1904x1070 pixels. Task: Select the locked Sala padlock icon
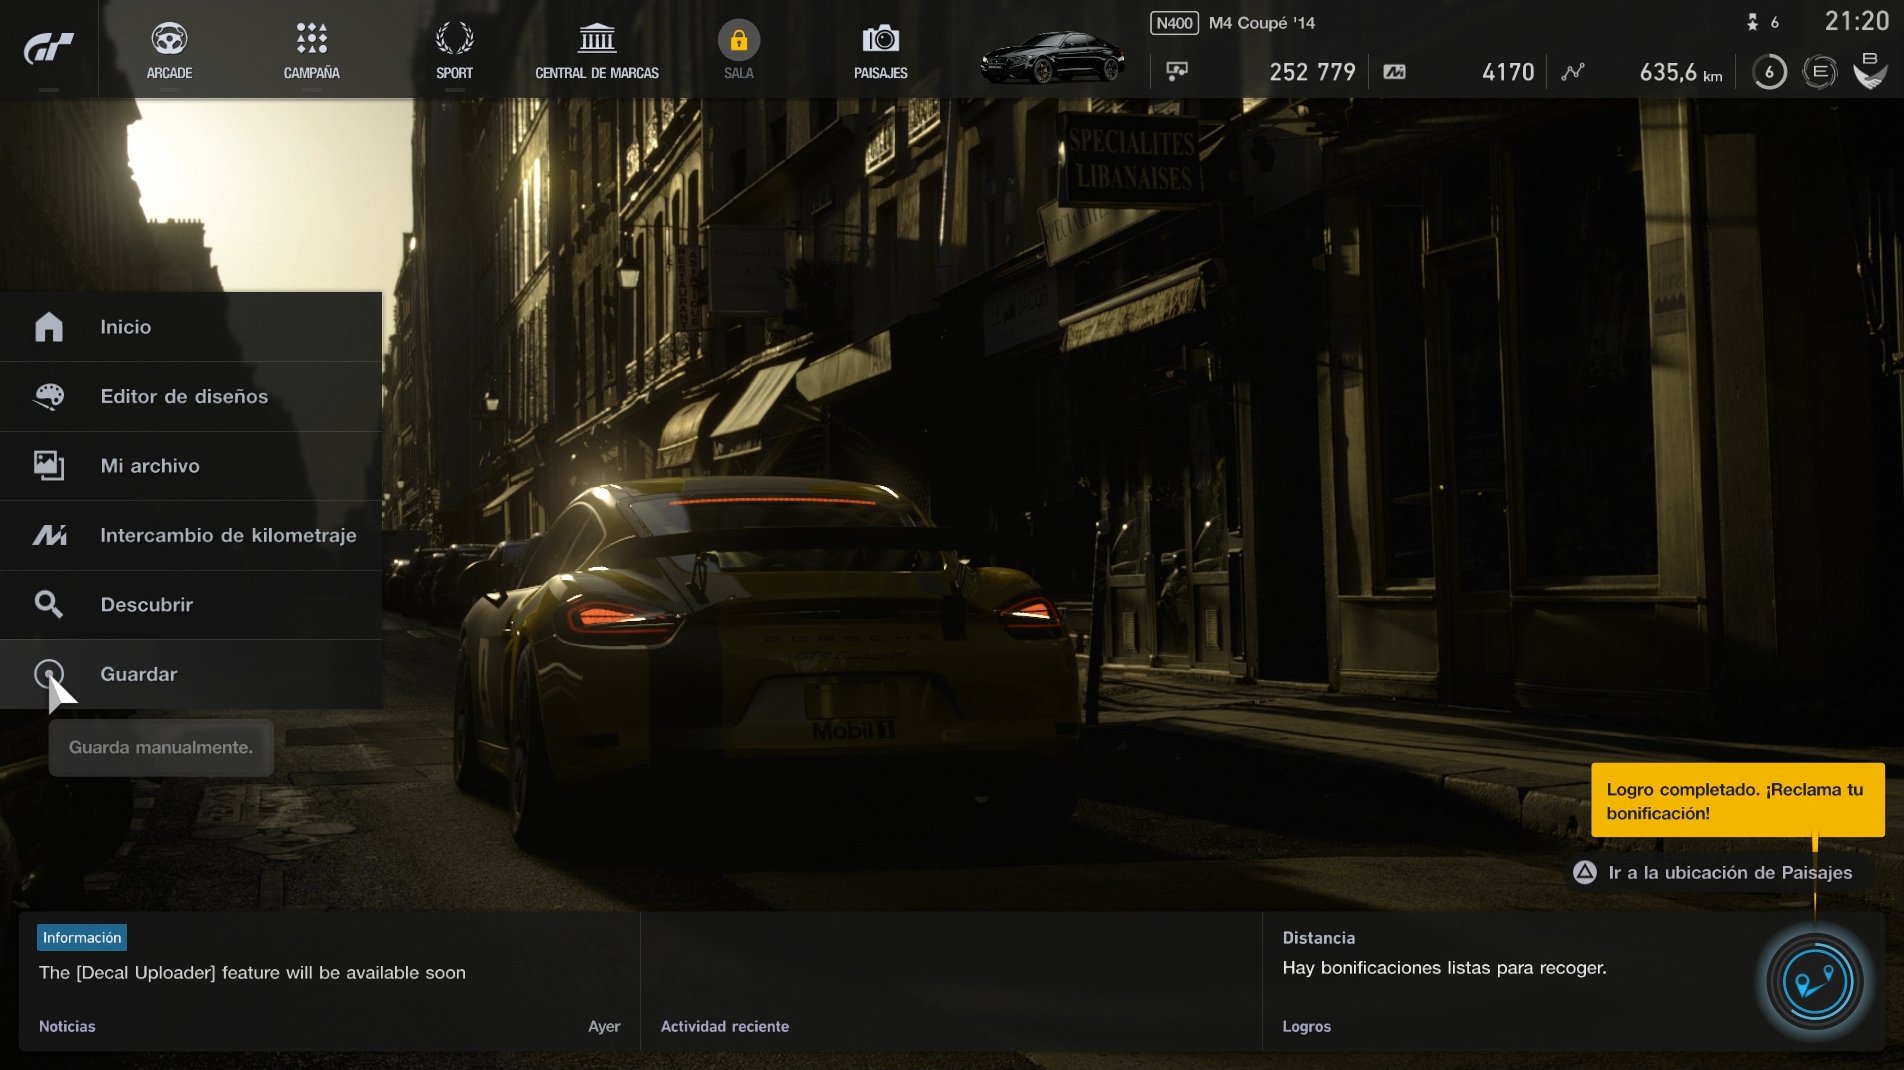tap(738, 40)
